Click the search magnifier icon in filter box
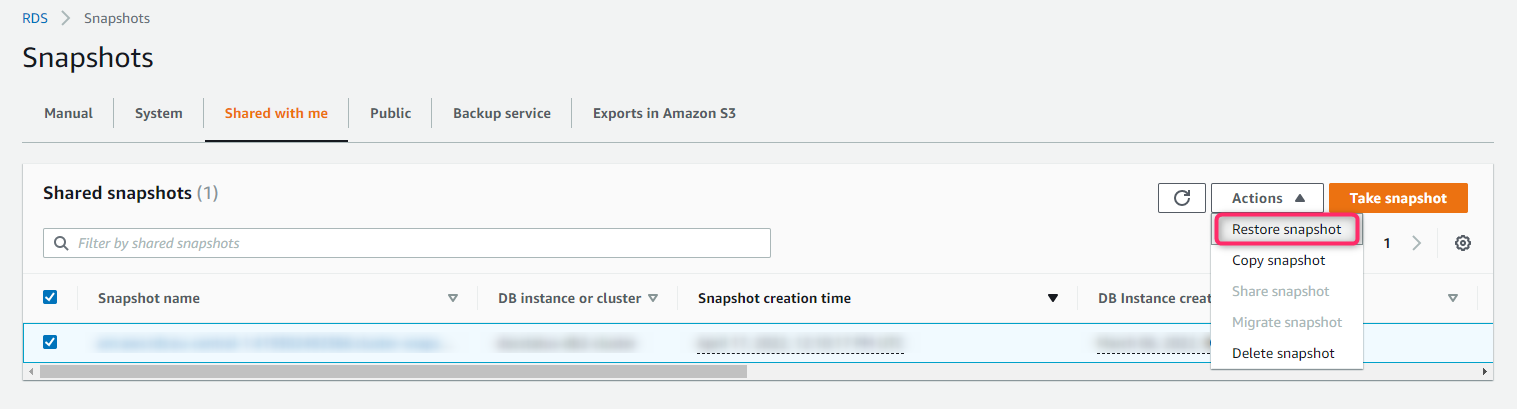The height and width of the screenshot is (409, 1517). [61, 243]
